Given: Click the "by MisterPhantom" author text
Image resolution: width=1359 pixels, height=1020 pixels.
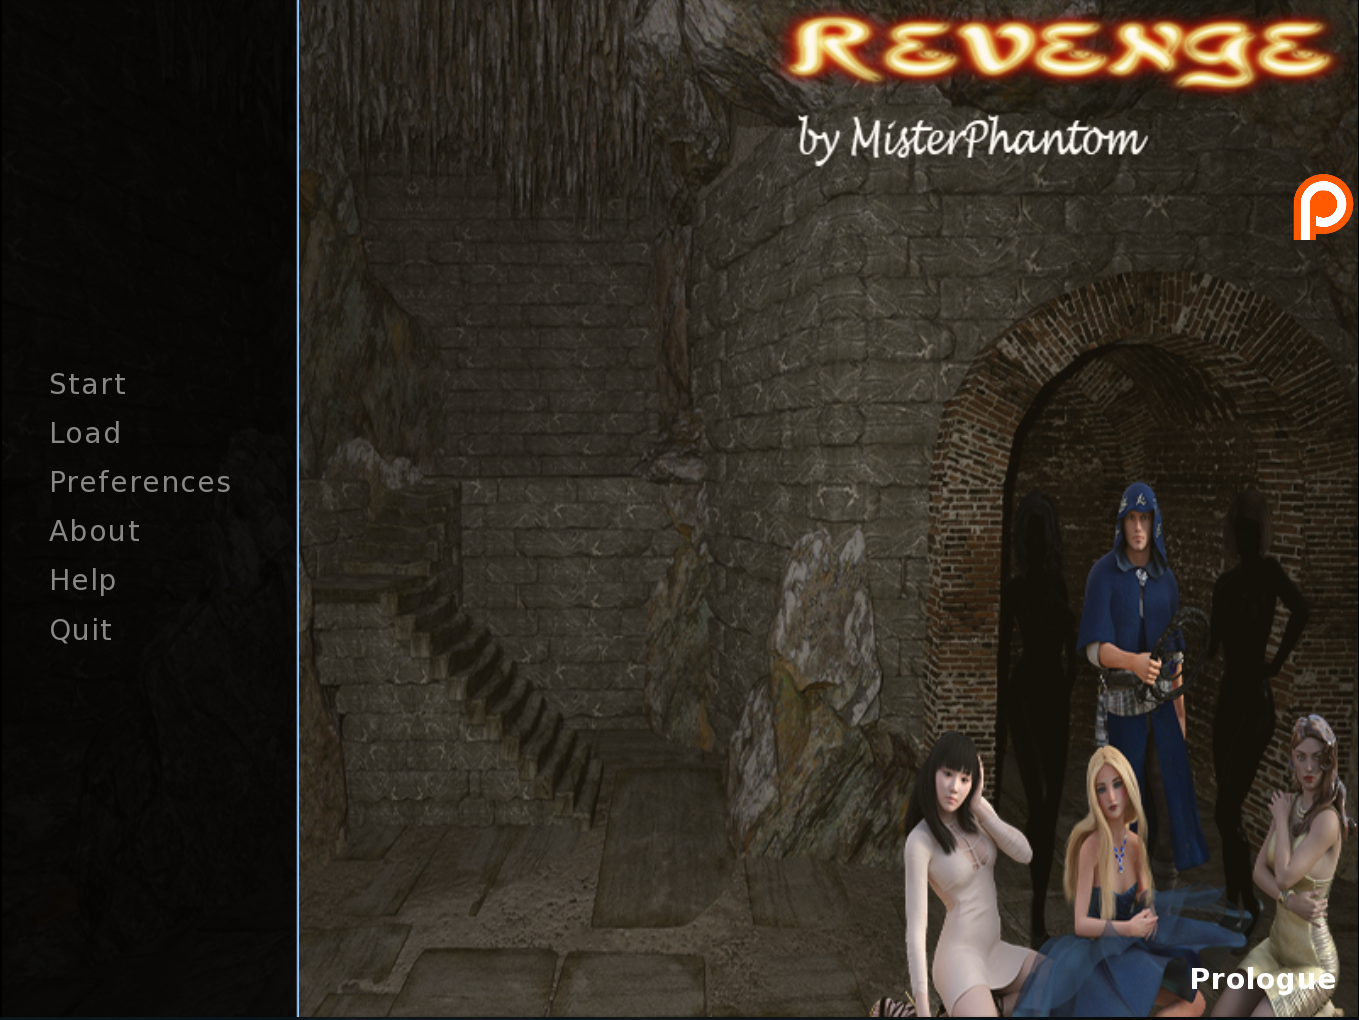Looking at the screenshot, I should 972,138.
